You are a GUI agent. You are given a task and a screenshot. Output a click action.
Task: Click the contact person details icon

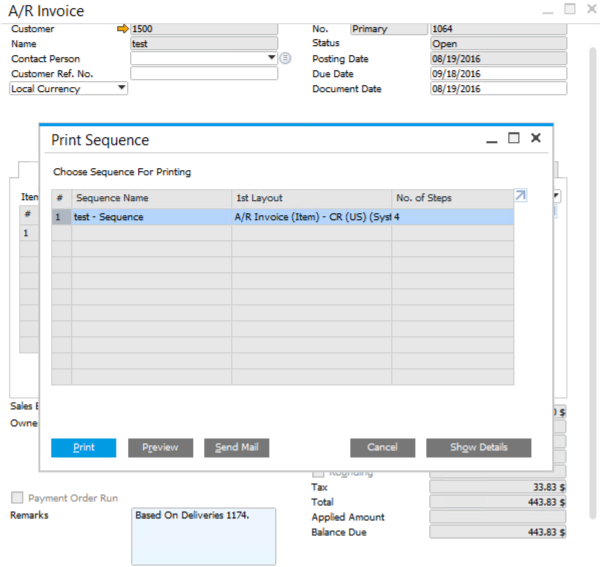285,59
